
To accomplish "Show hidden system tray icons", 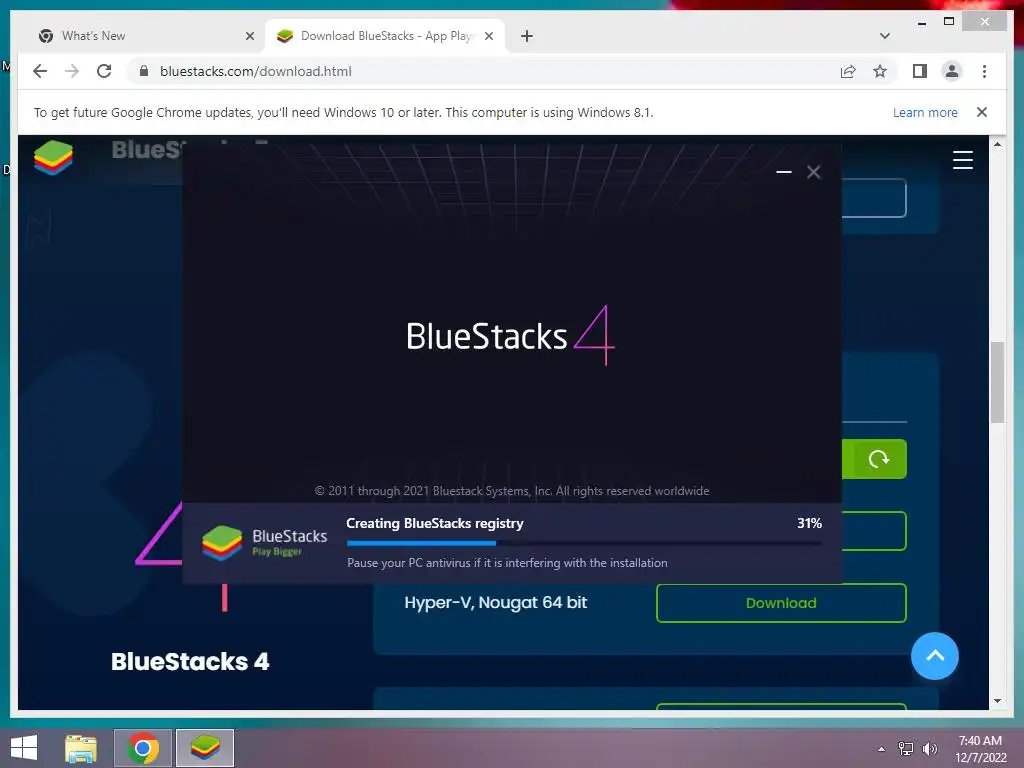I will click(x=882, y=749).
